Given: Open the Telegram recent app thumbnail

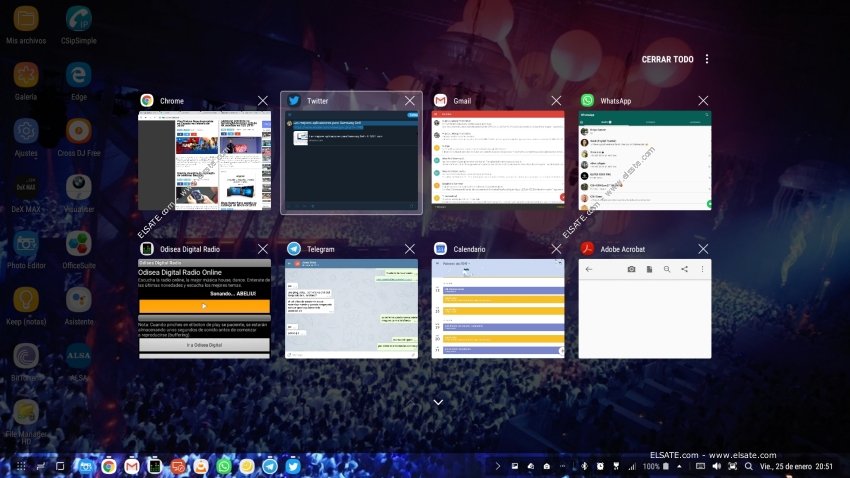Looking at the screenshot, I should coord(351,309).
